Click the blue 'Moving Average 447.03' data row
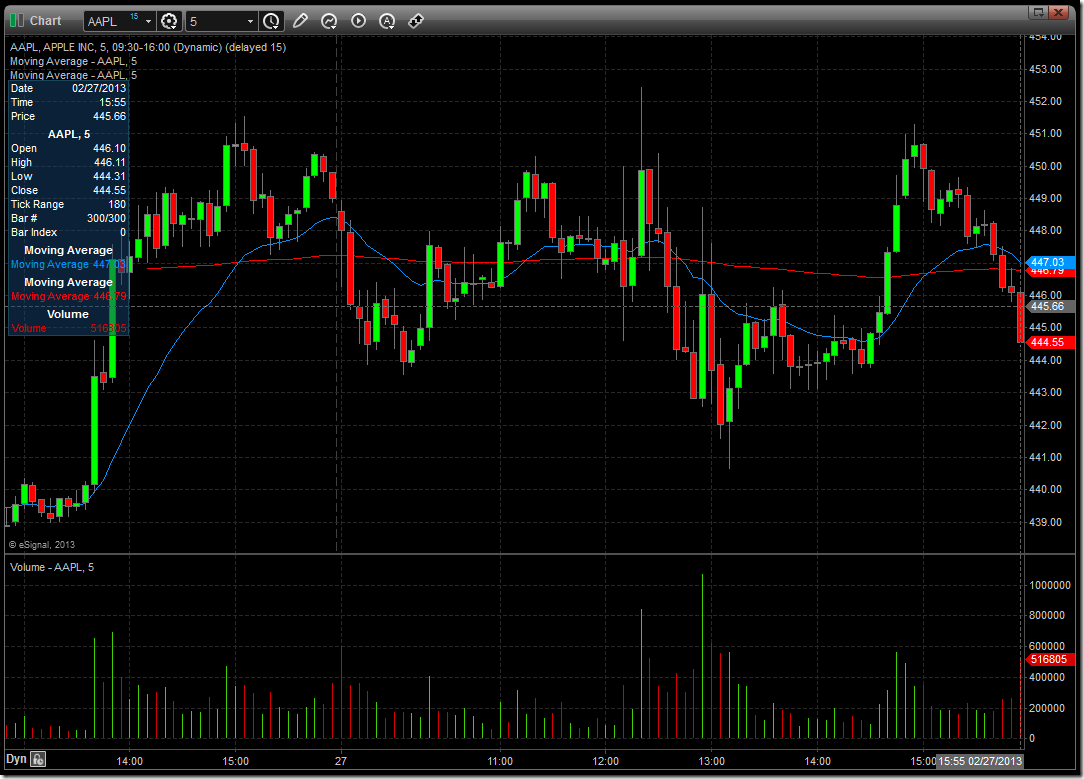The width and height of the screenshot is (1084, 779). click(x=68, y=264)
